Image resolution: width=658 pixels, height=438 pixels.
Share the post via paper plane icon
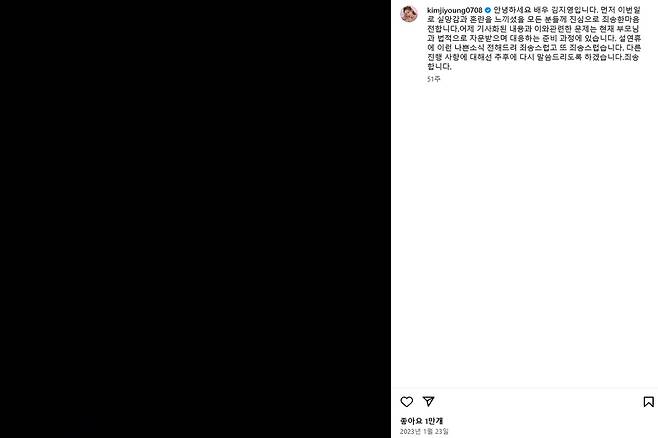click(x=428, y=401)
